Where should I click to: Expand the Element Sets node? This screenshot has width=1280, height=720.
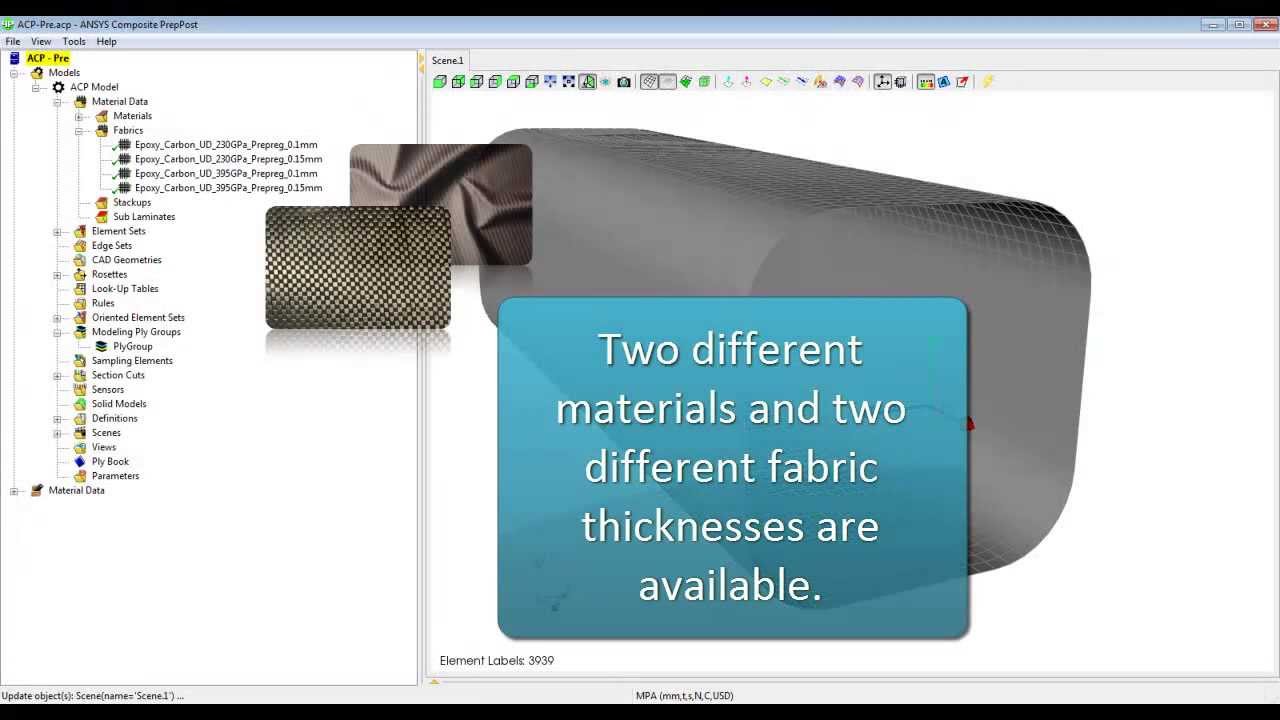click(x=57, y=232)
